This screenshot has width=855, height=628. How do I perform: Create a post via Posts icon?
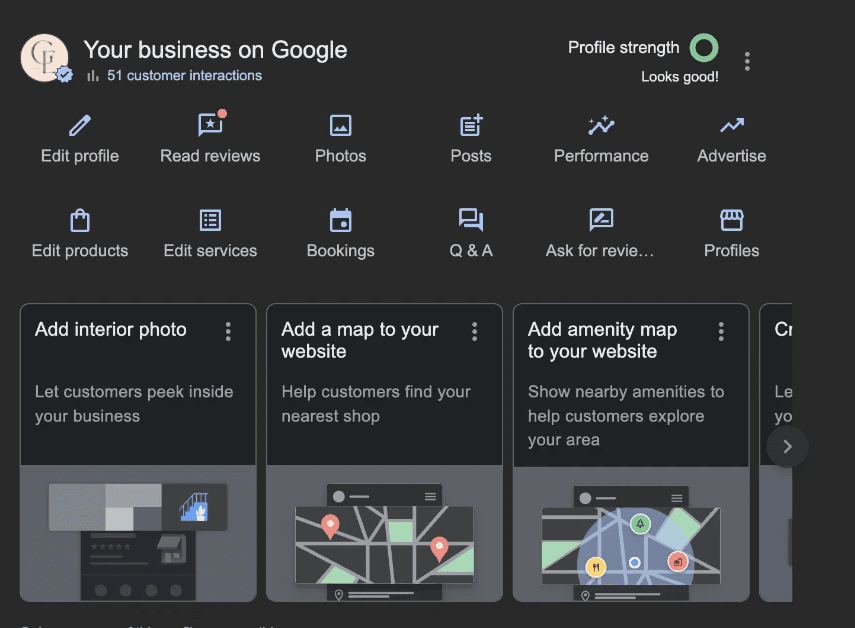click(x=471, y=125)
